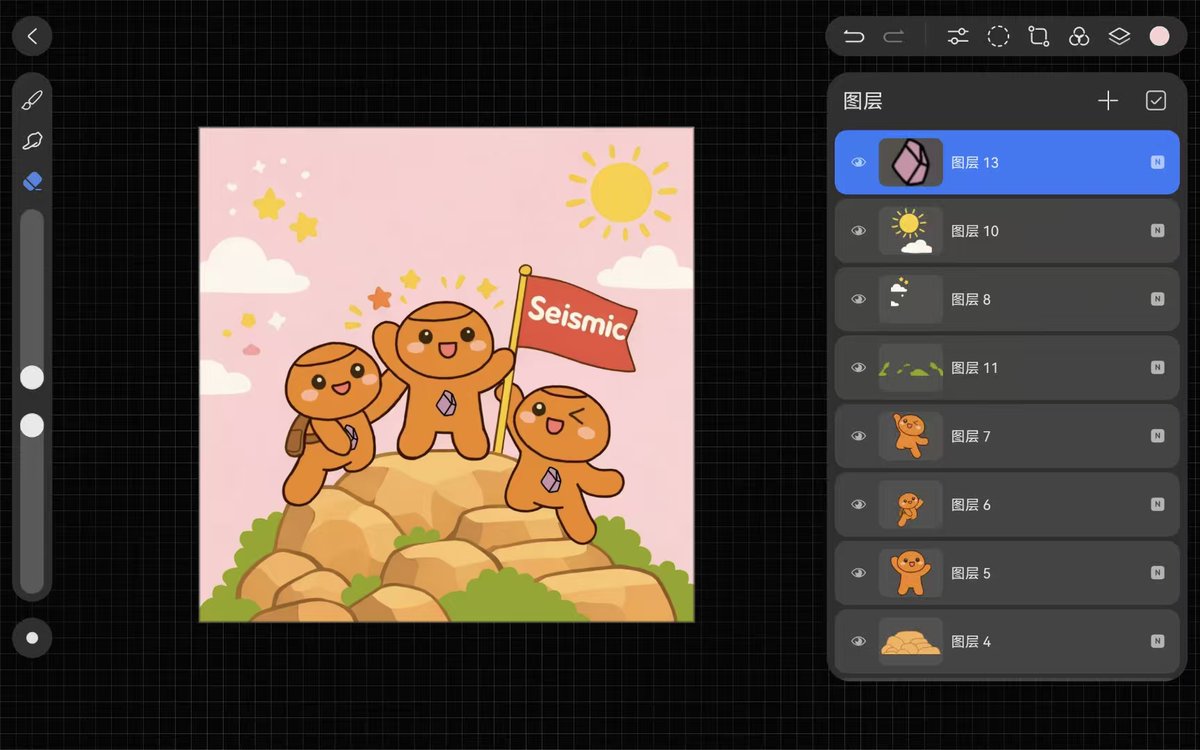Open blend mode N for 图层 11
Viewport: 1200px width, 750px height.
[1157, 368]
